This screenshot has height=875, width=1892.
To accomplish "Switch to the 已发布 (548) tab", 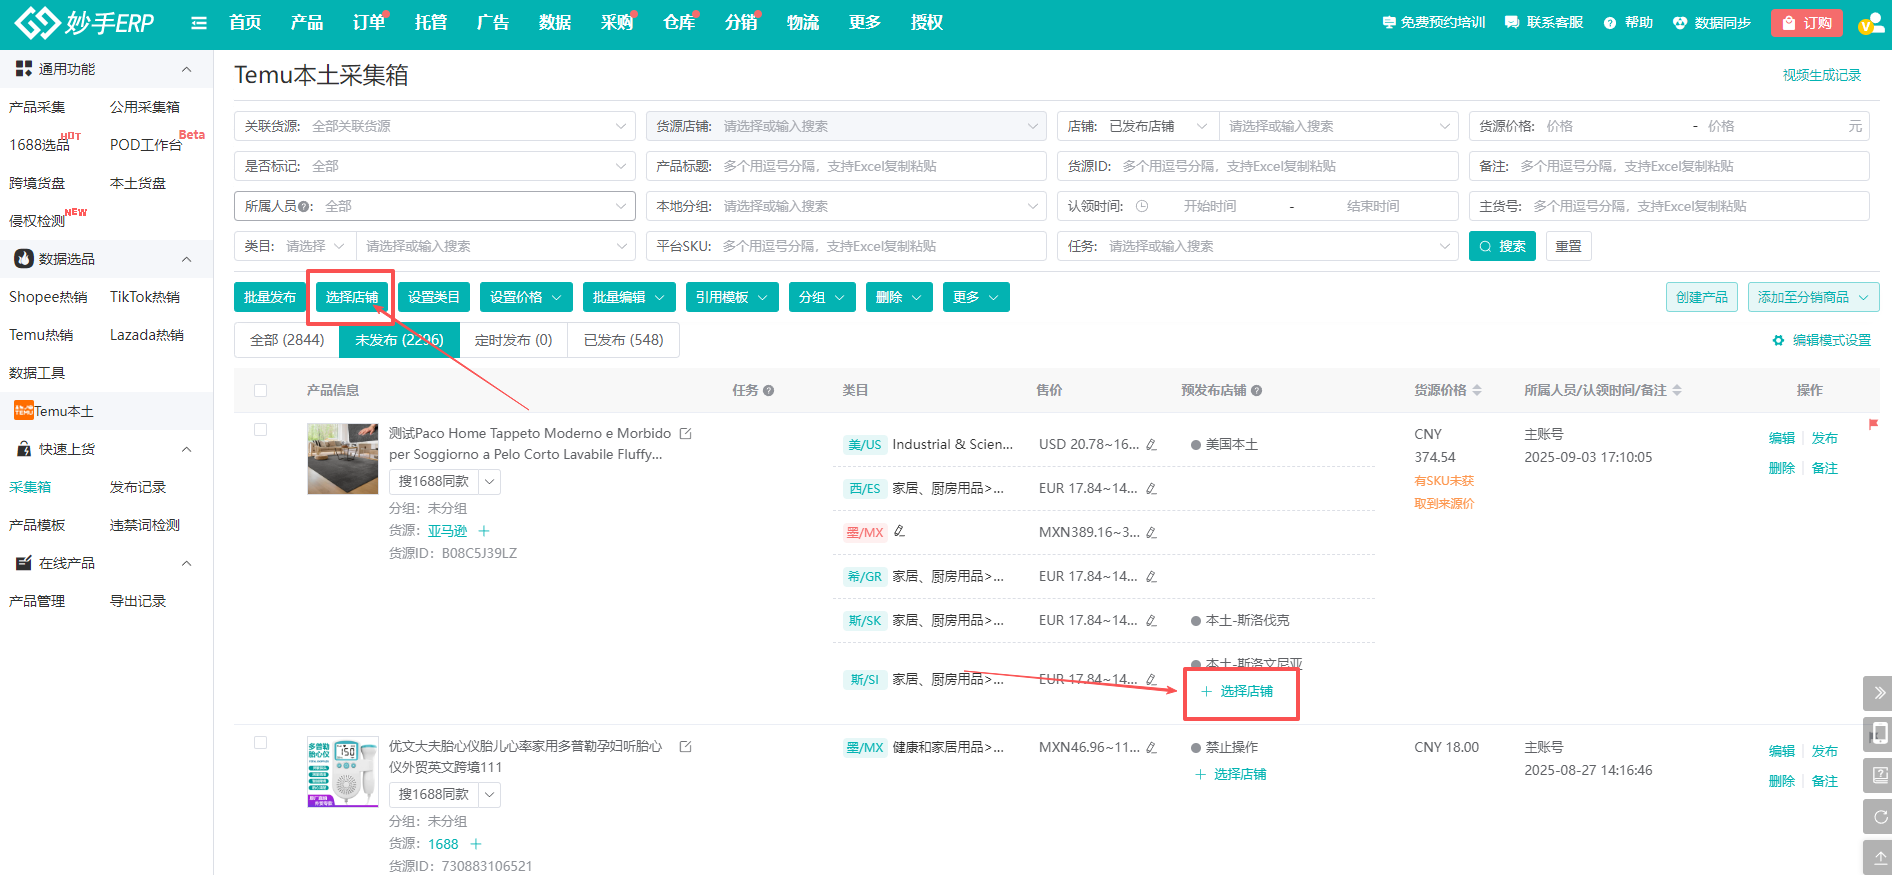I will [x=623, y=340].
